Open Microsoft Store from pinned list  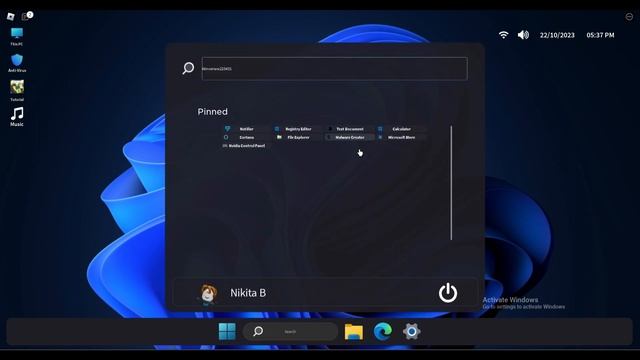point(401,137)
